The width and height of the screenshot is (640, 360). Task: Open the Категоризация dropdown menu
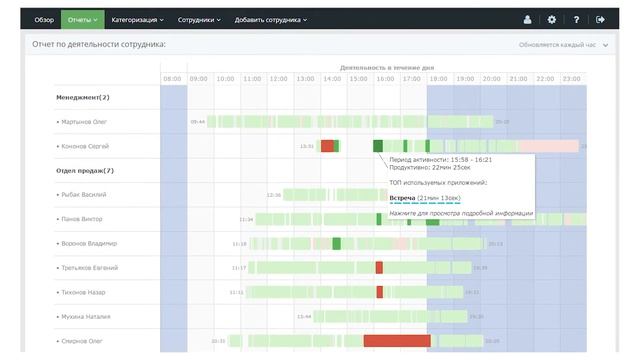pyautogui.click(x=137, y=20)
